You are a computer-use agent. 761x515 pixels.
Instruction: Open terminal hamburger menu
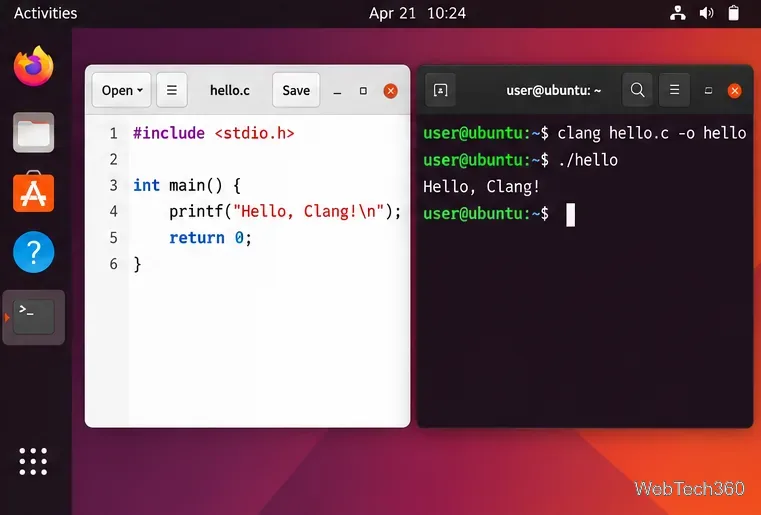674,90
